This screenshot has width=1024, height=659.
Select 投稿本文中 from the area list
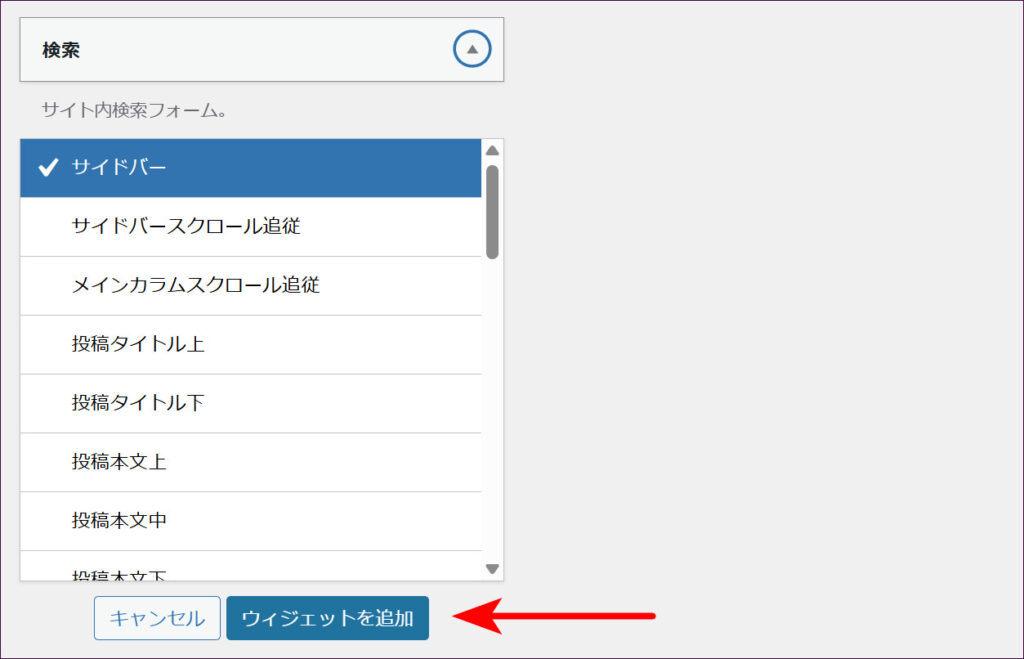(119, 521)
